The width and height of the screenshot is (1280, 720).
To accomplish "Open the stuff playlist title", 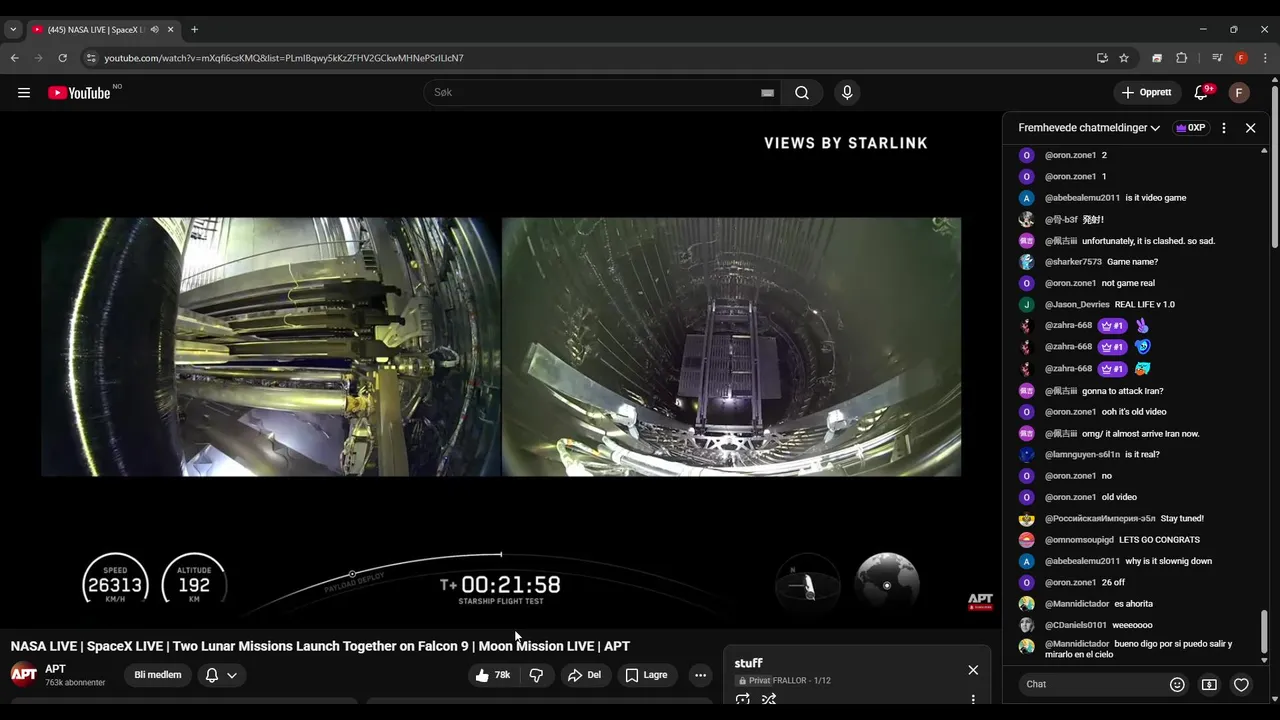I will [x=748, y=663].
